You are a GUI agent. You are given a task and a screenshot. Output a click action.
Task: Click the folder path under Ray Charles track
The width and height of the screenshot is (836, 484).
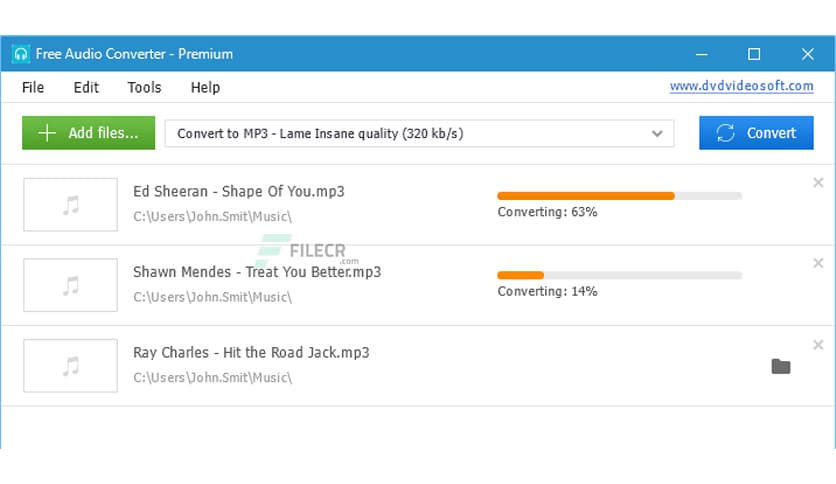pyautogui.click(x=213, y=377)
